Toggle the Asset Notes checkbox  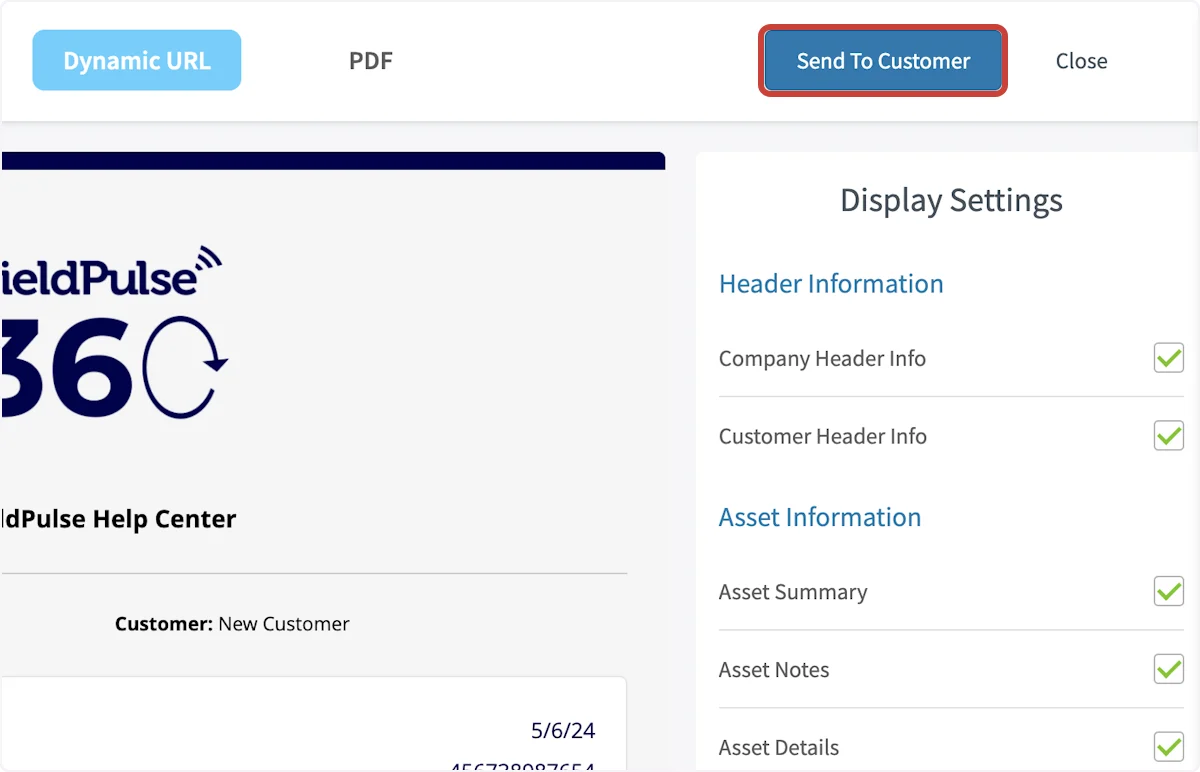[1169, 669]
